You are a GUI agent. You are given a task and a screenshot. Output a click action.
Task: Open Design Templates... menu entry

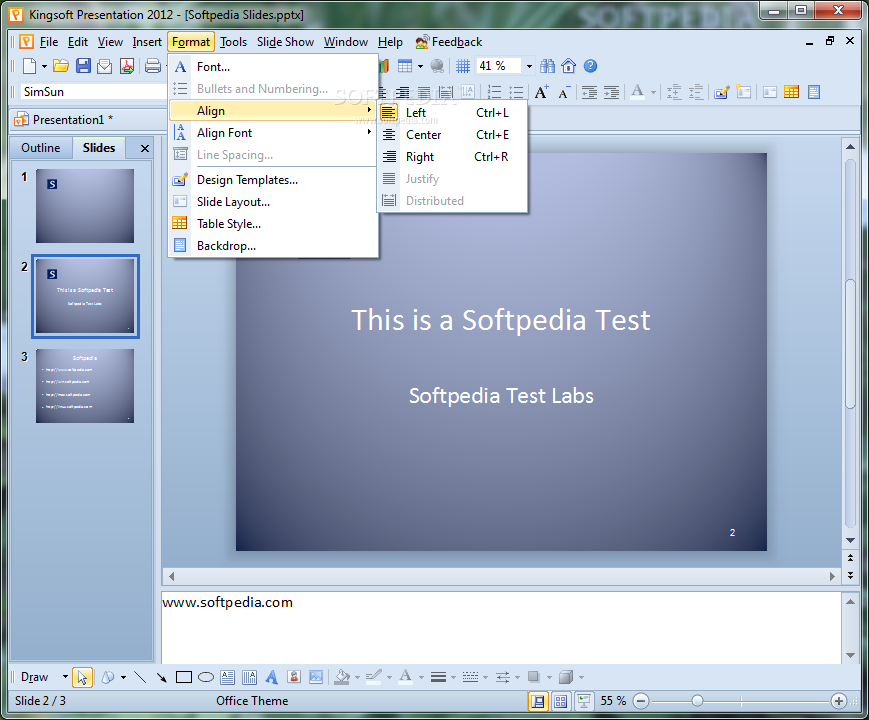pyautogui.click(x=274, y=180)
